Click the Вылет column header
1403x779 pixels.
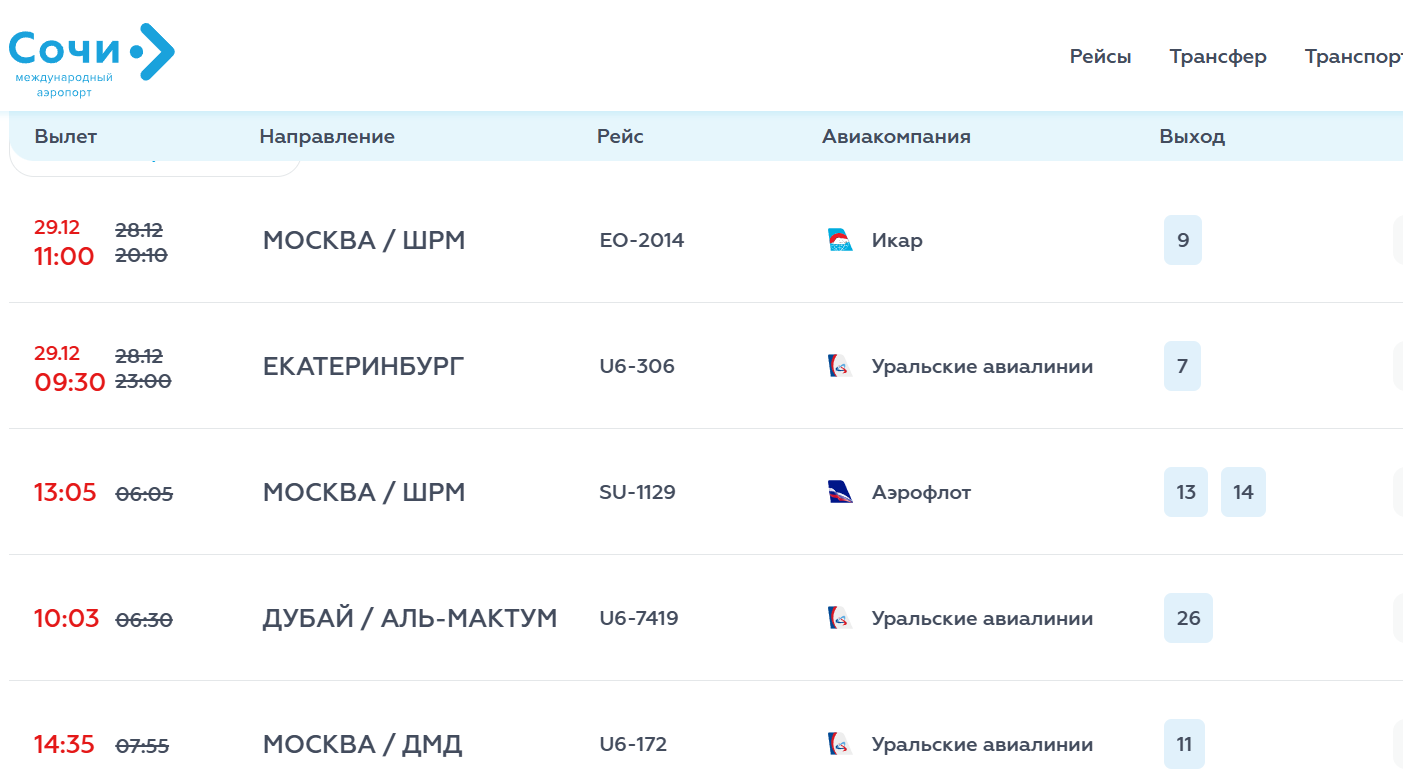tap(66, 137)
